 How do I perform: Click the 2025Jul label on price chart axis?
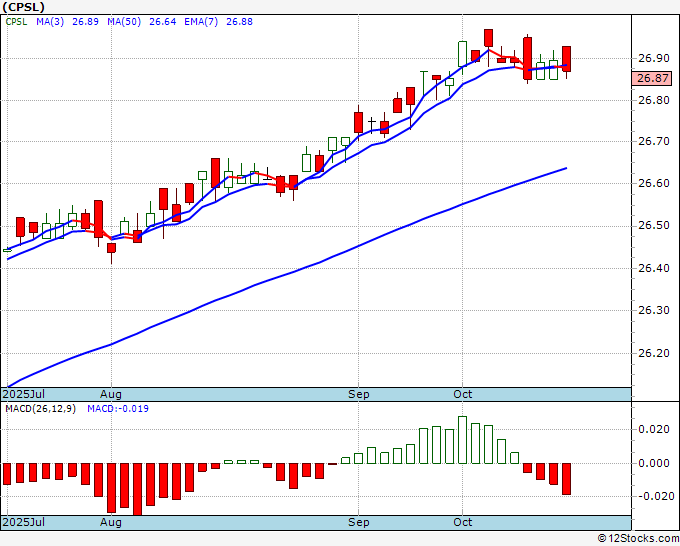click(x=23, y=394)
